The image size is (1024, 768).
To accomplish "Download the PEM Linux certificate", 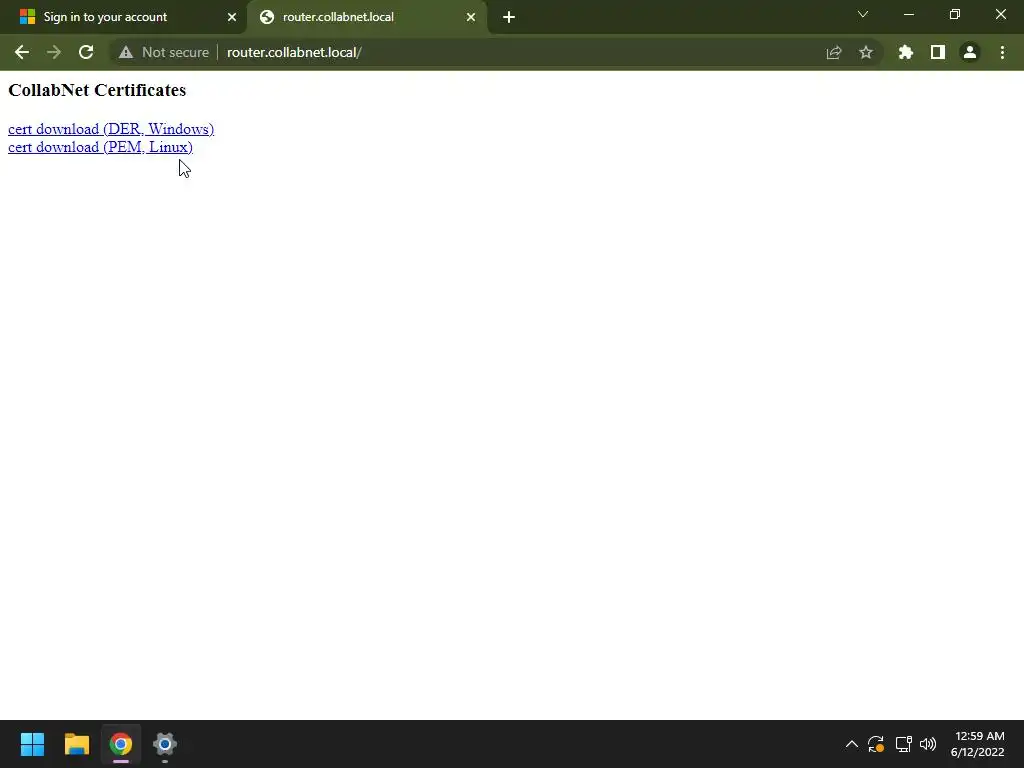I will tap(101, 147).
